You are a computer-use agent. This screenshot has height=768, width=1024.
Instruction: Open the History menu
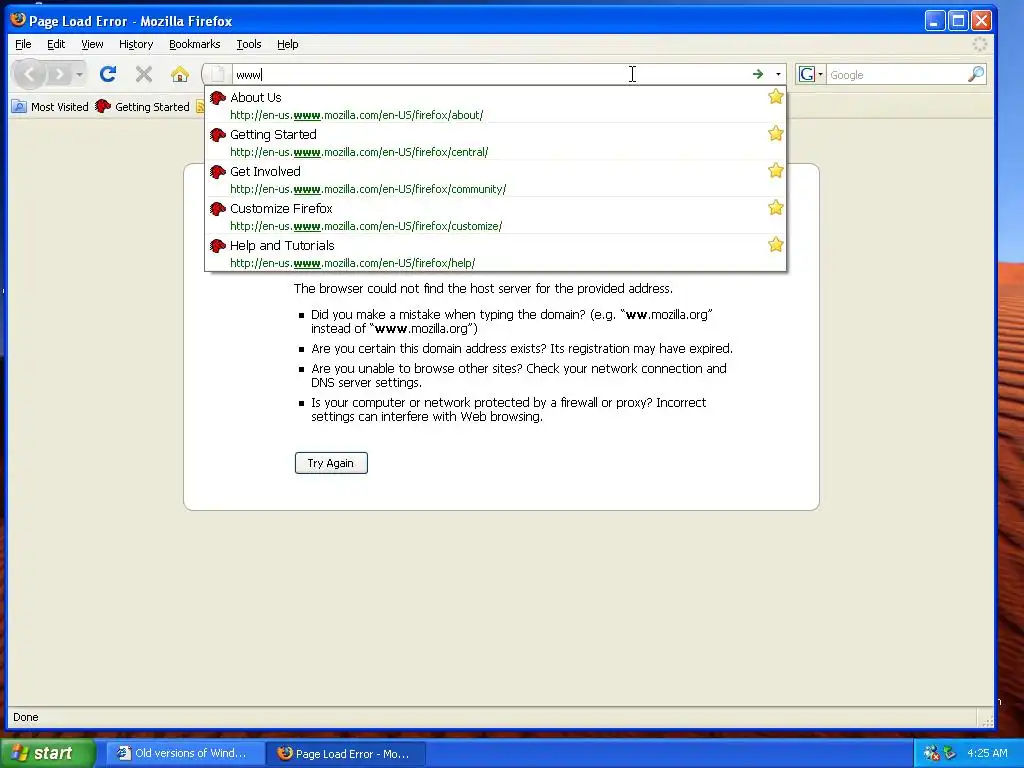pyautogui.click(x=136, y=44)
